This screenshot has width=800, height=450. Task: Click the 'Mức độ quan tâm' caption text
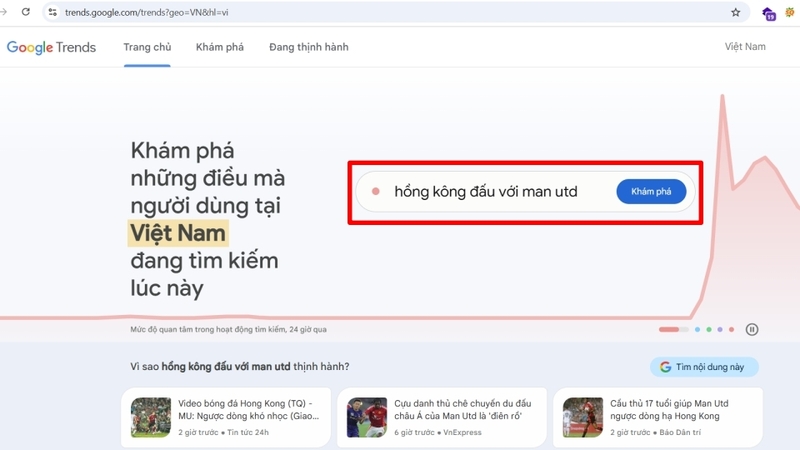point(228,330)
